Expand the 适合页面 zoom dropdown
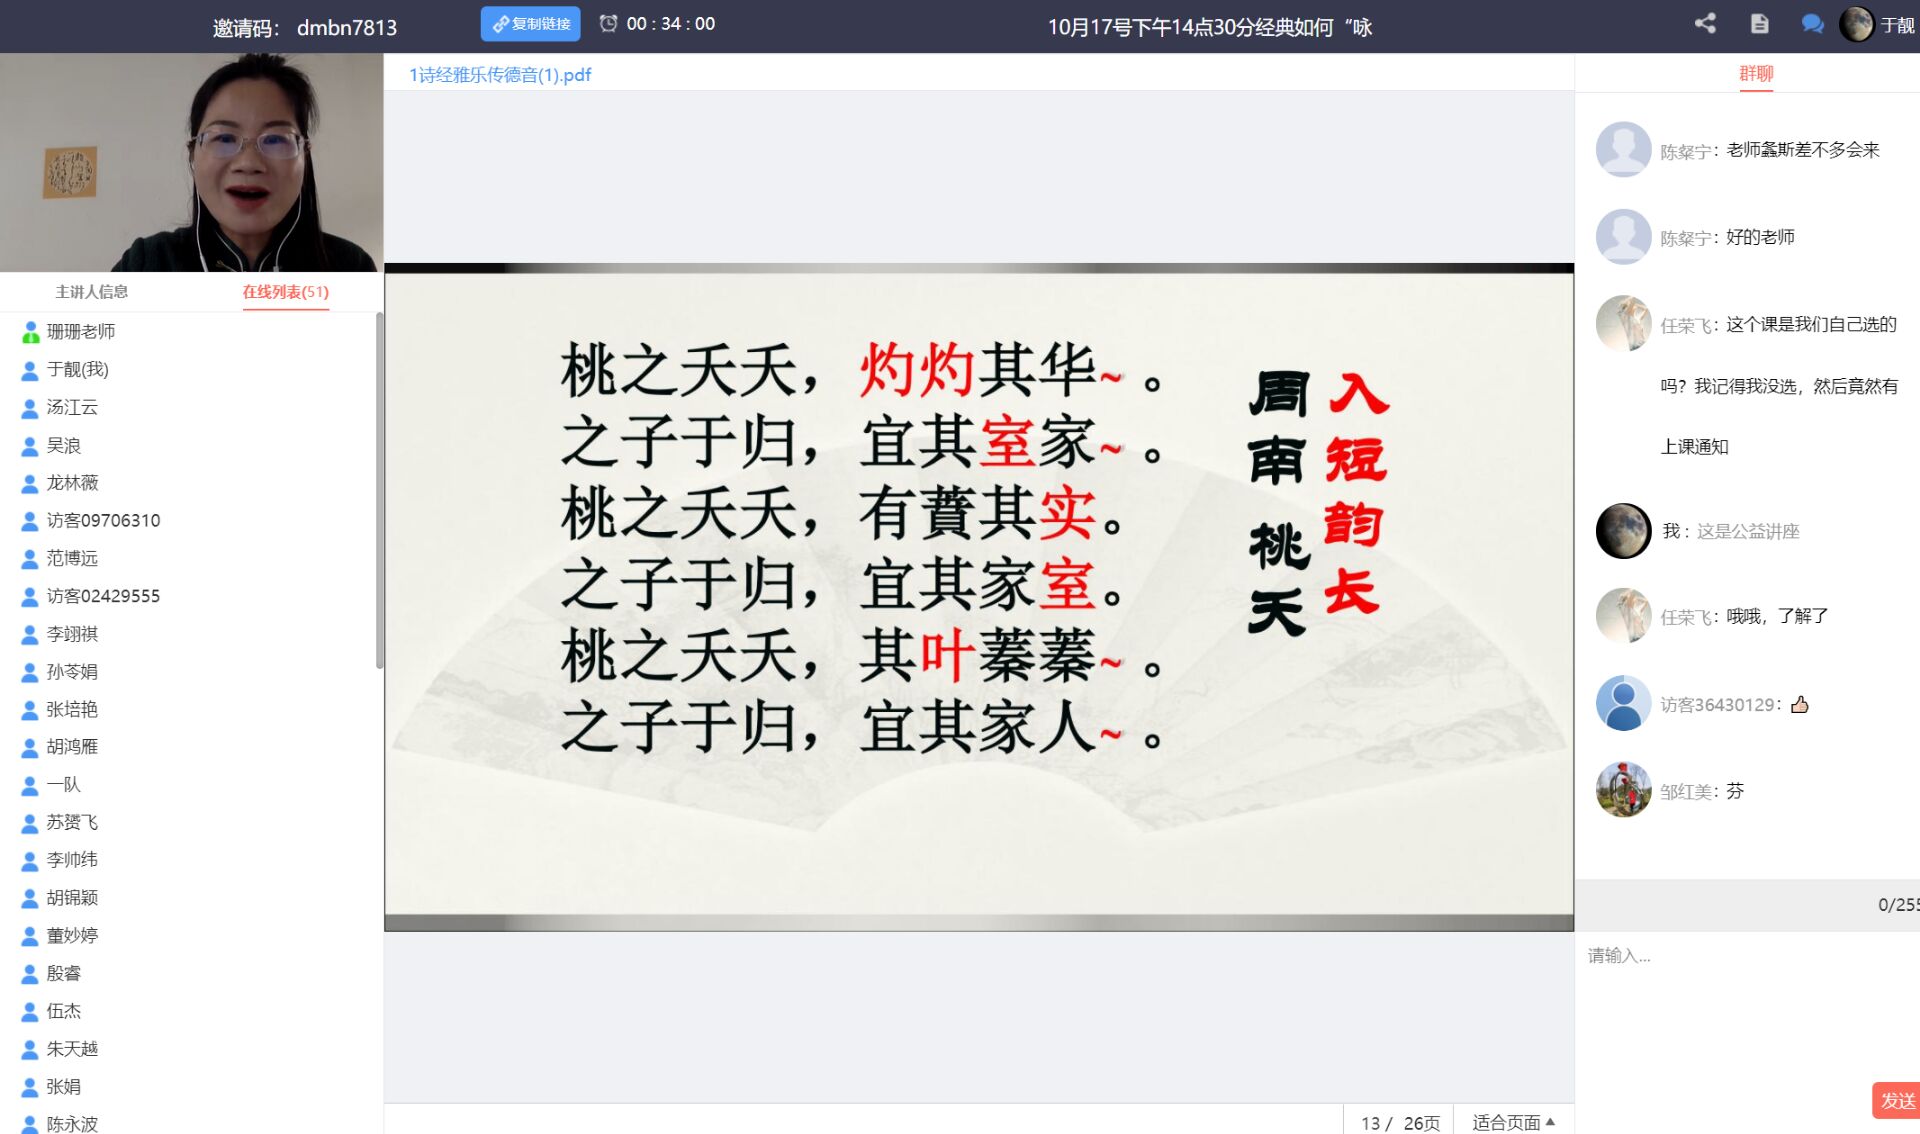This screenshot has height=1134, width=1920. [x=1513, y=1122]
